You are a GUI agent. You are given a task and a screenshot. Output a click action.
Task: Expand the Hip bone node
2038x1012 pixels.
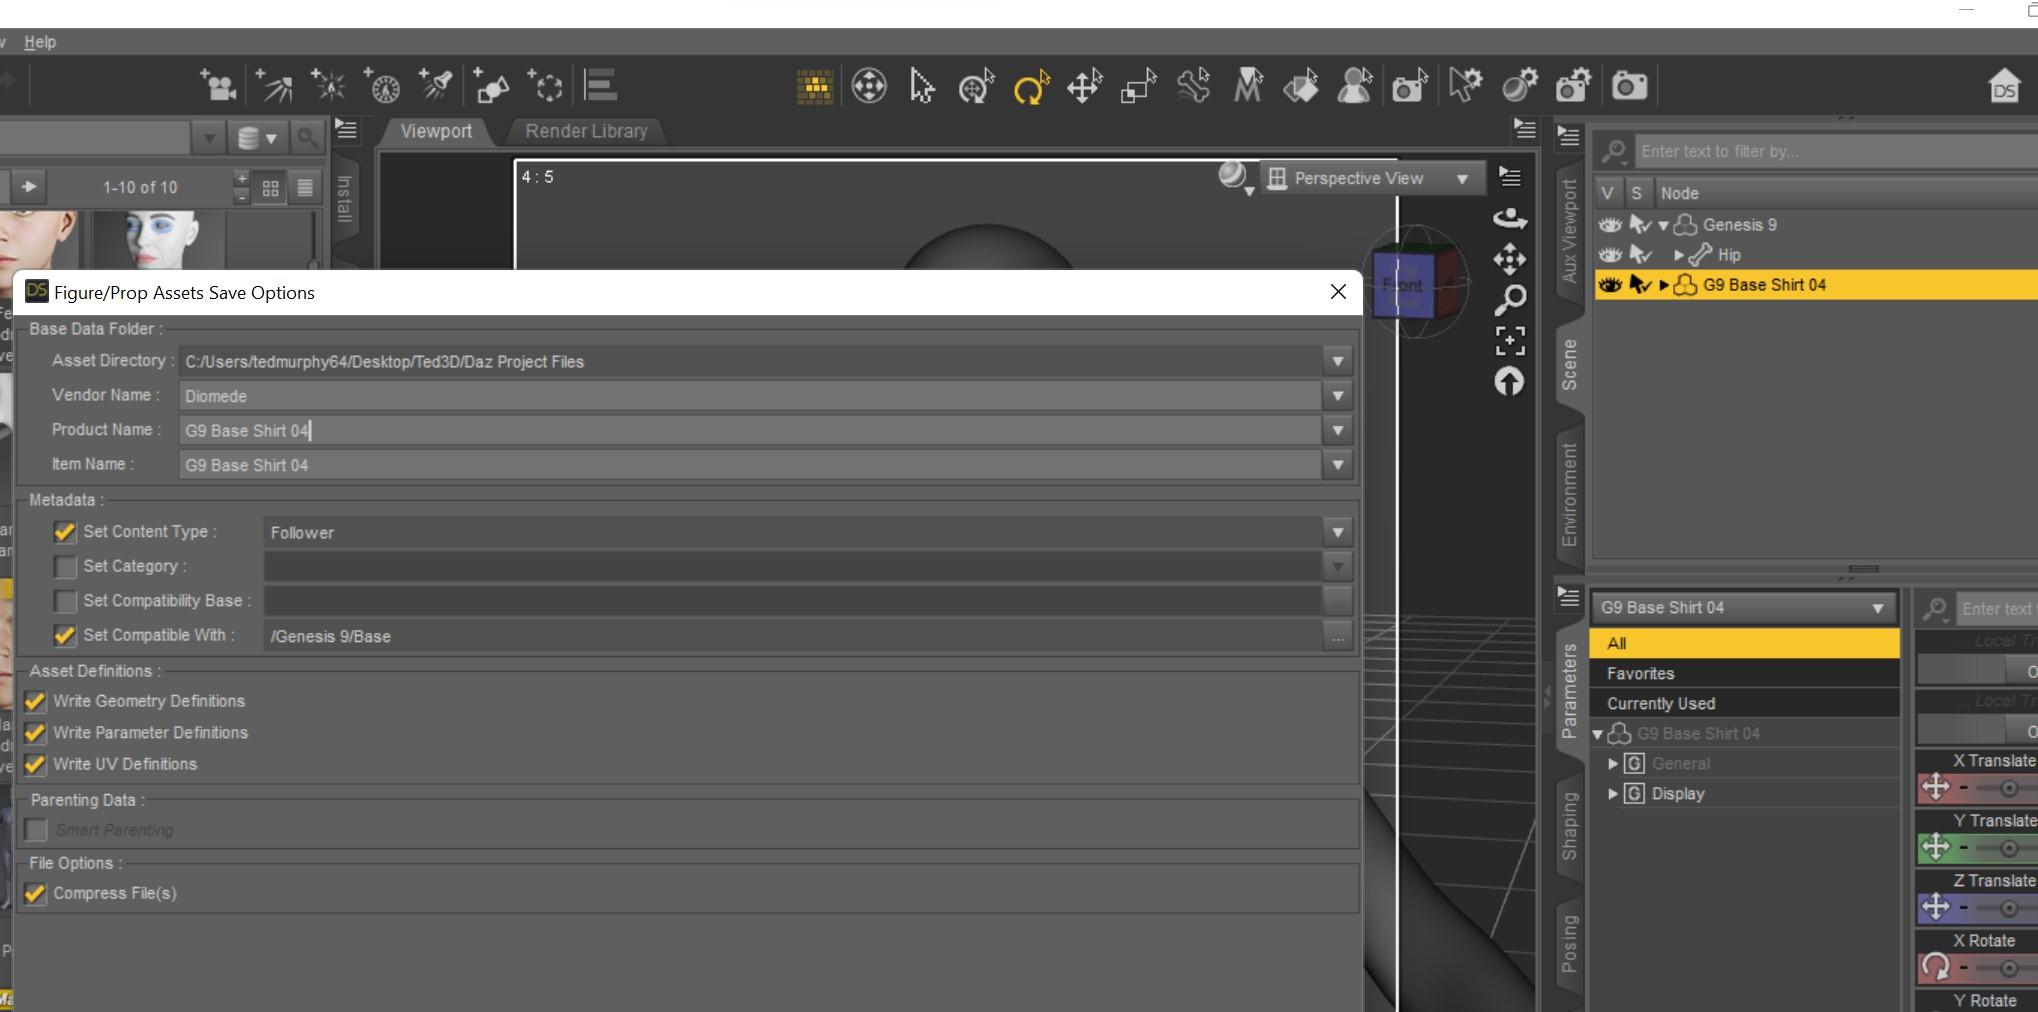pyautogui.click(x=1679, y=256)
